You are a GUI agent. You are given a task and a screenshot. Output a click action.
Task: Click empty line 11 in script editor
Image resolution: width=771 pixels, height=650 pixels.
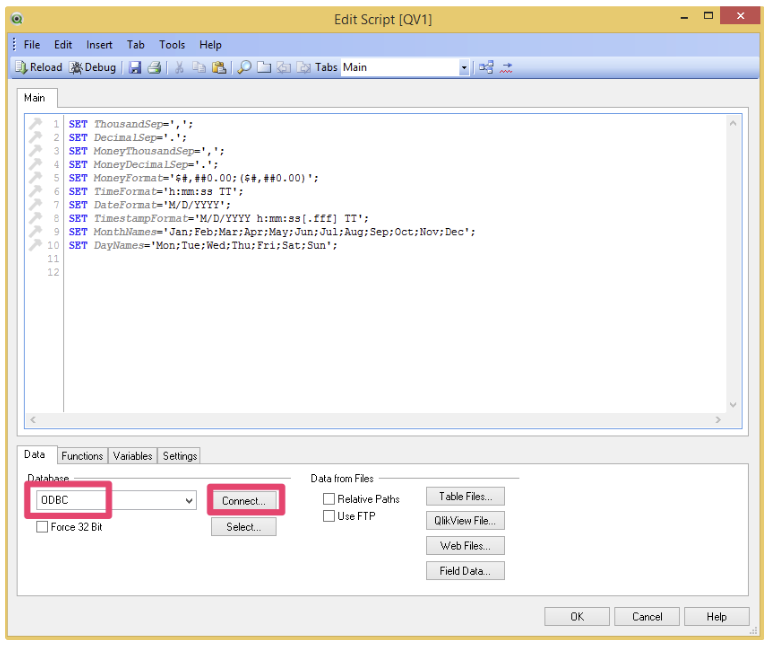tap(300, 259)
